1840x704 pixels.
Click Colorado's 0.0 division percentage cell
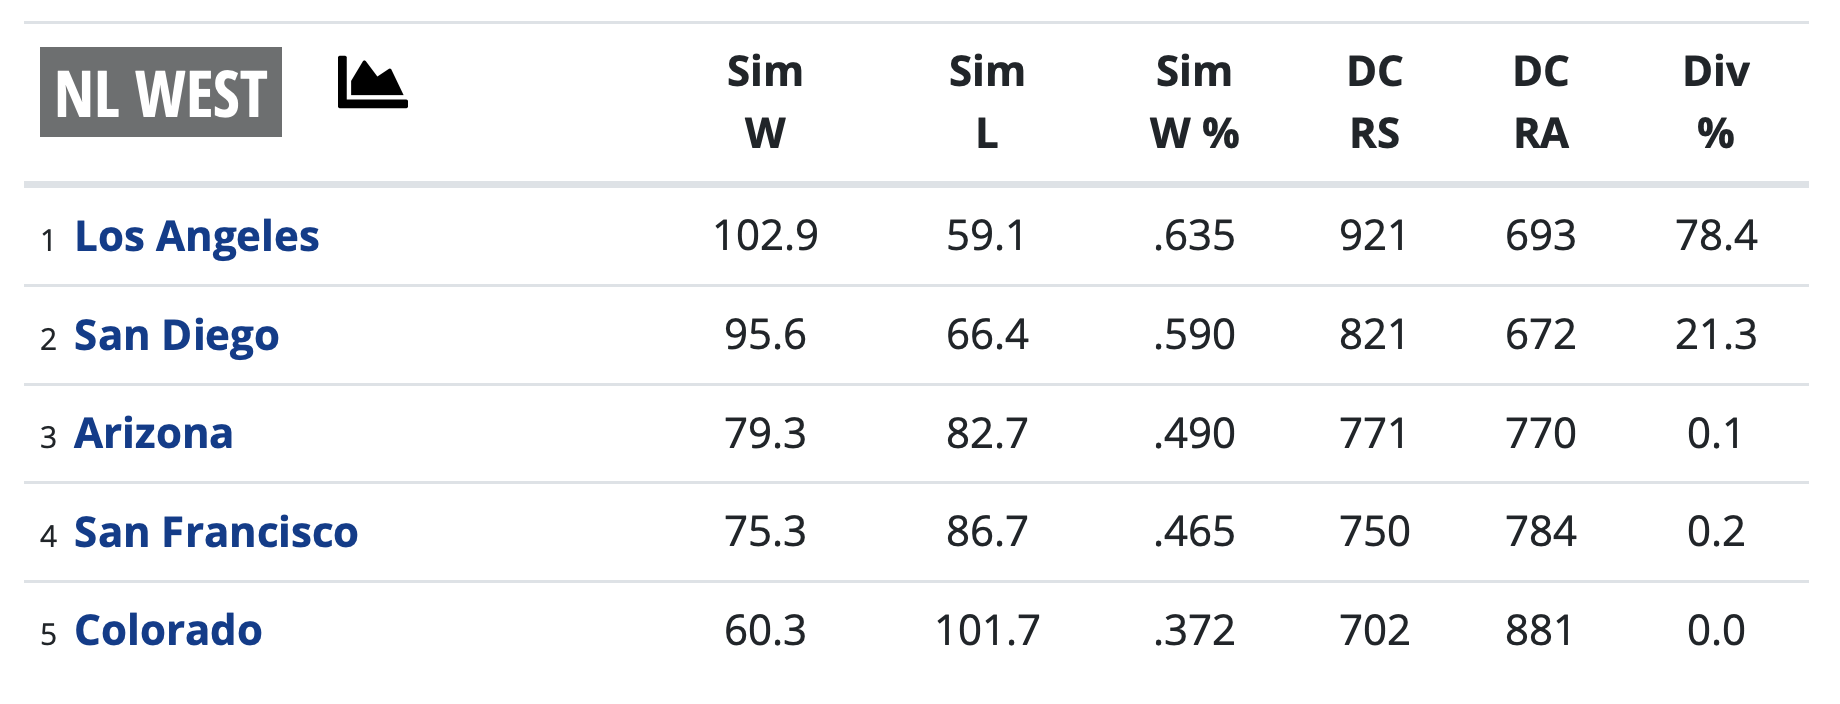pos(1716,631)
